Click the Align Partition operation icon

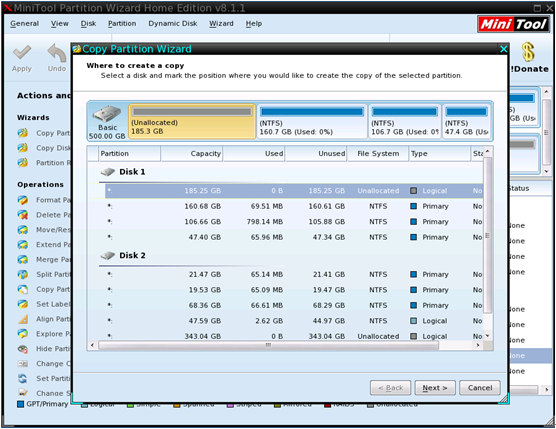pyautogui.click(x=23, y=319)
